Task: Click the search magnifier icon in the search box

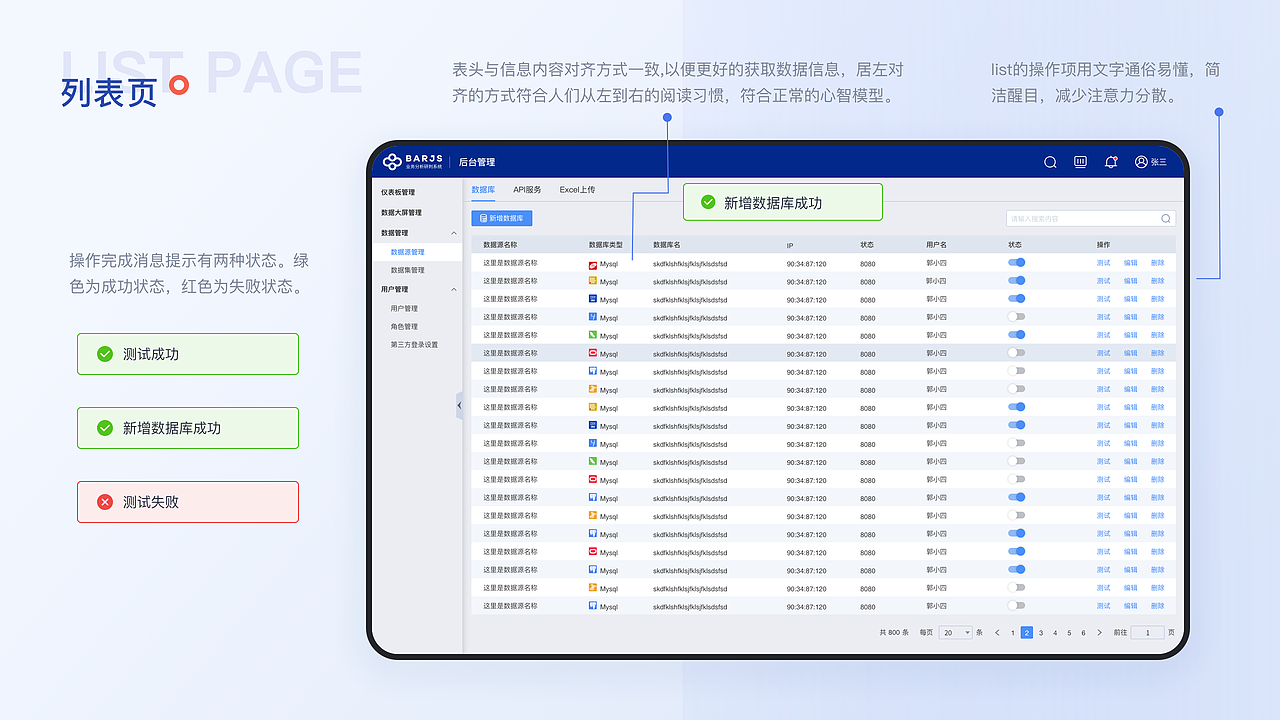Action: point(1165,218)
